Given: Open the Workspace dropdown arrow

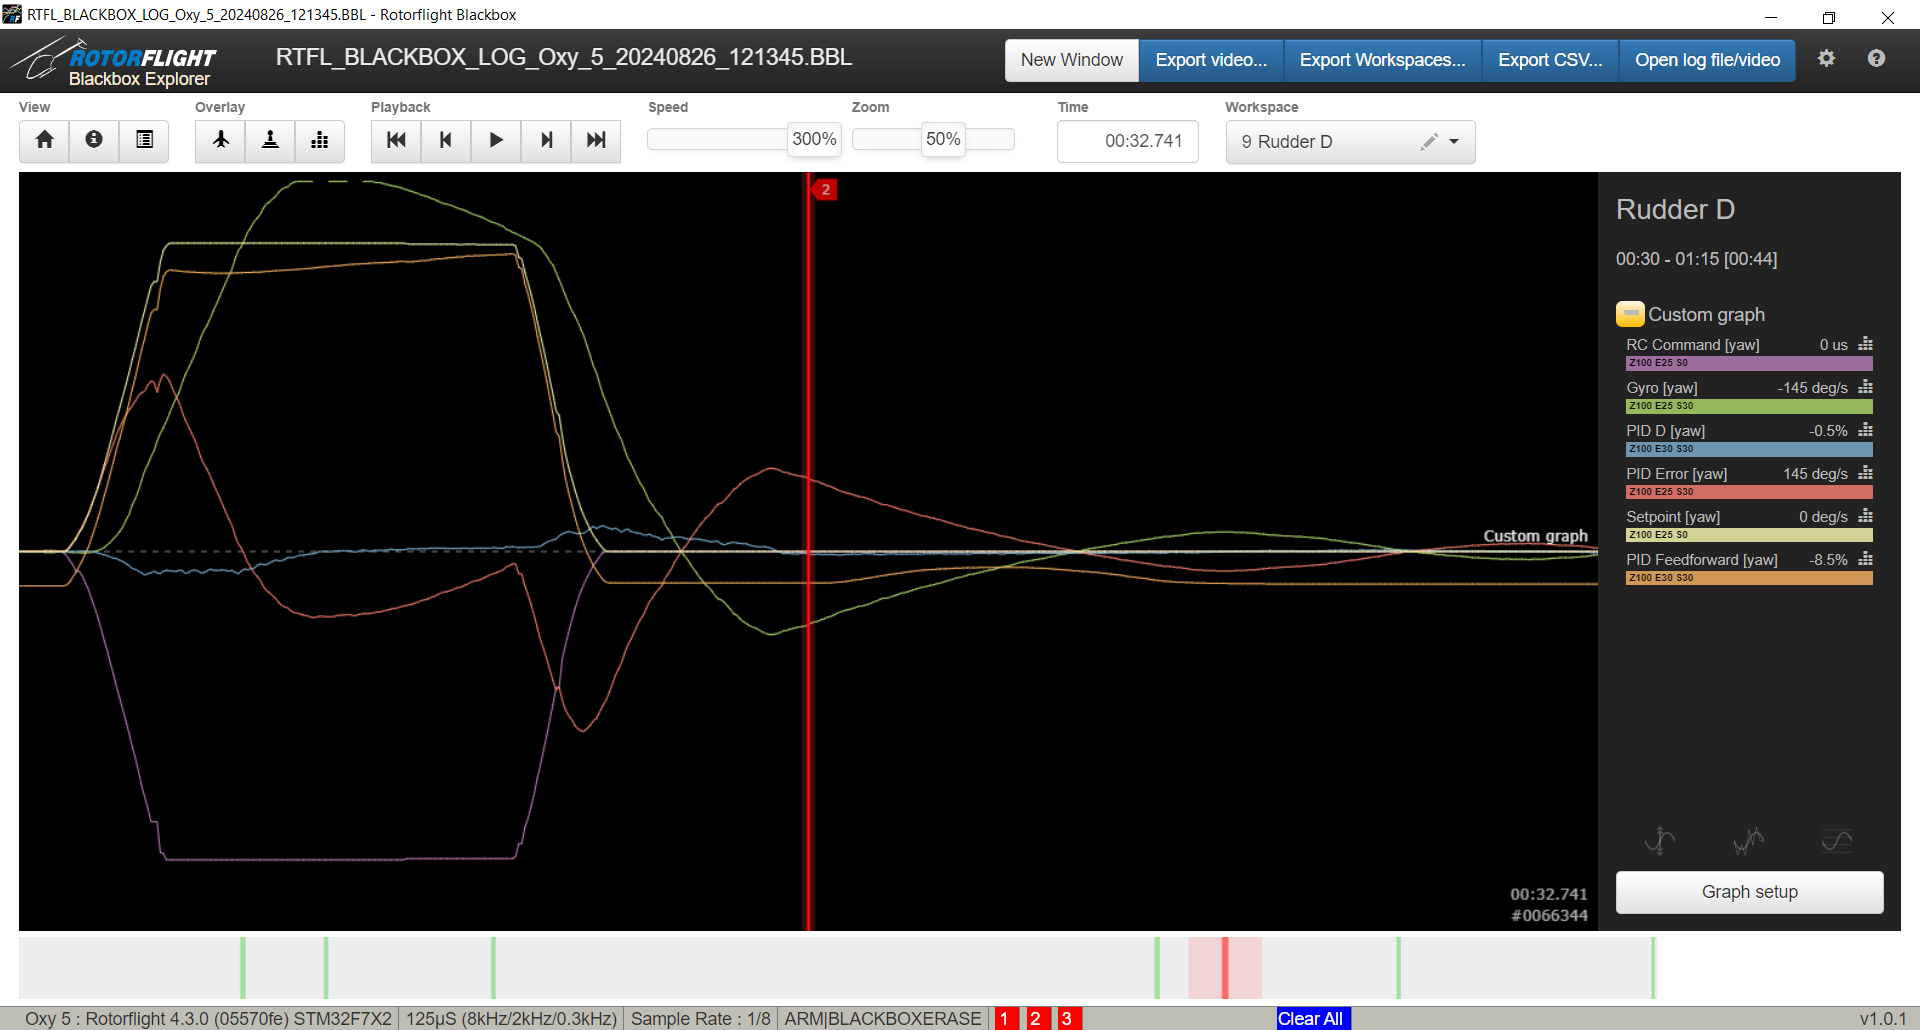Looking at the screenshot, I should click(1454, 142).
